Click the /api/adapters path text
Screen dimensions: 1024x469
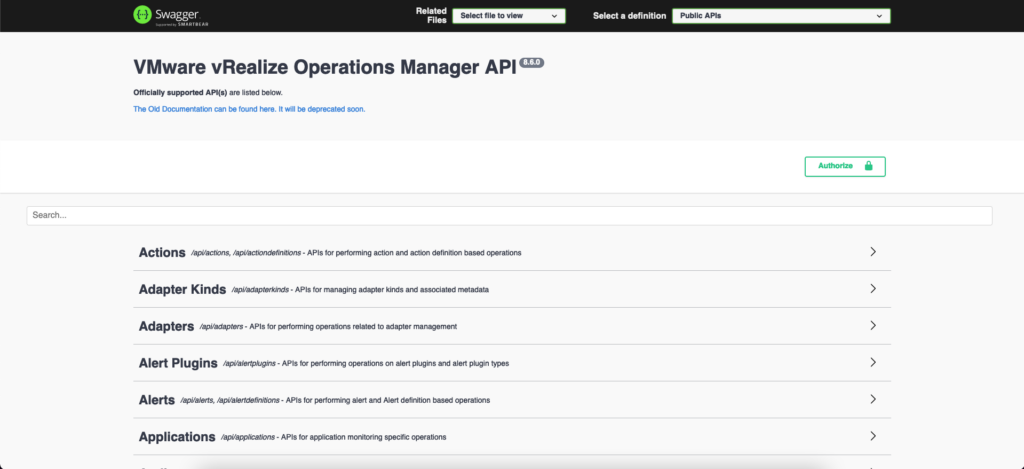[x=221, y=327]
